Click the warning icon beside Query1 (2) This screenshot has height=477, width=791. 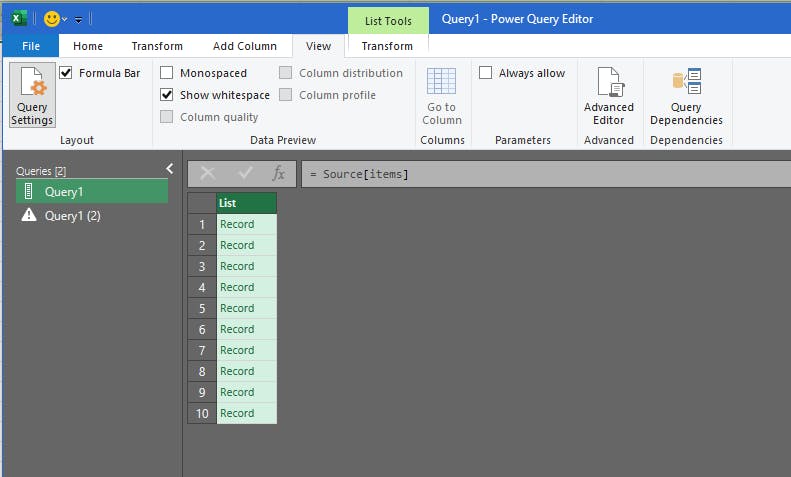click(x=29, y=215)
